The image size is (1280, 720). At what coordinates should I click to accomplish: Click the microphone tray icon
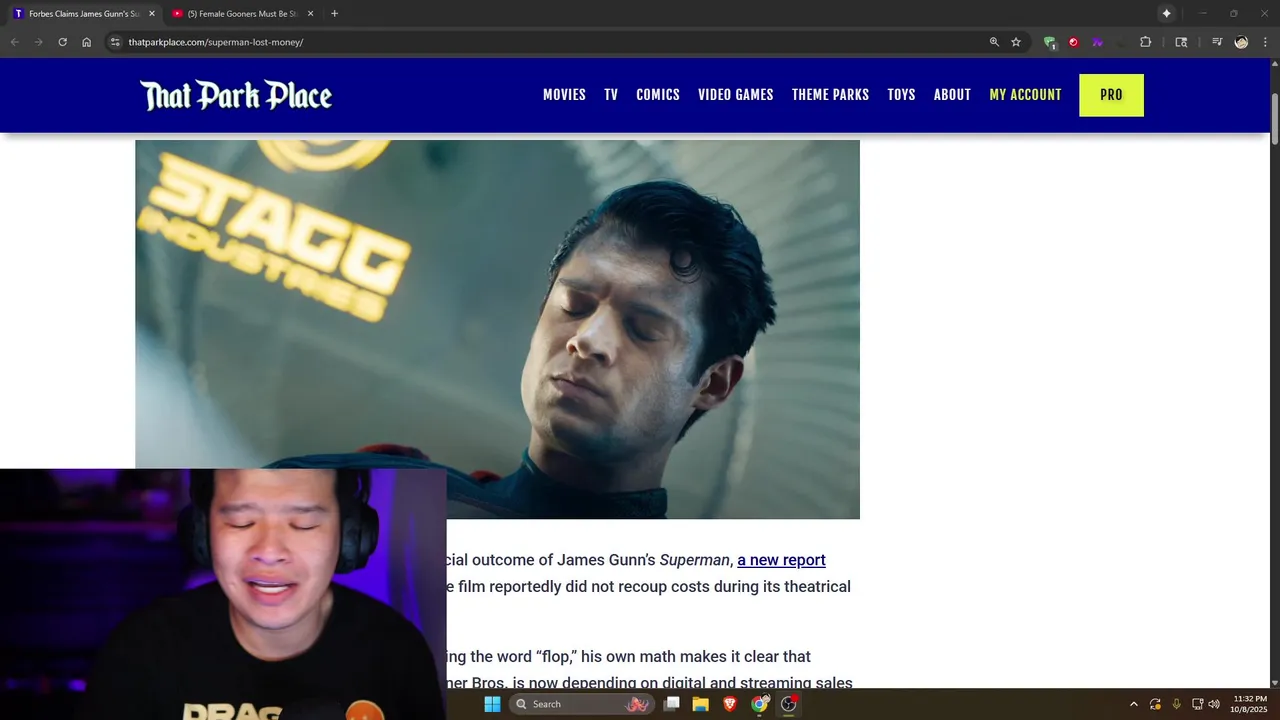(x=1176, y=704)
